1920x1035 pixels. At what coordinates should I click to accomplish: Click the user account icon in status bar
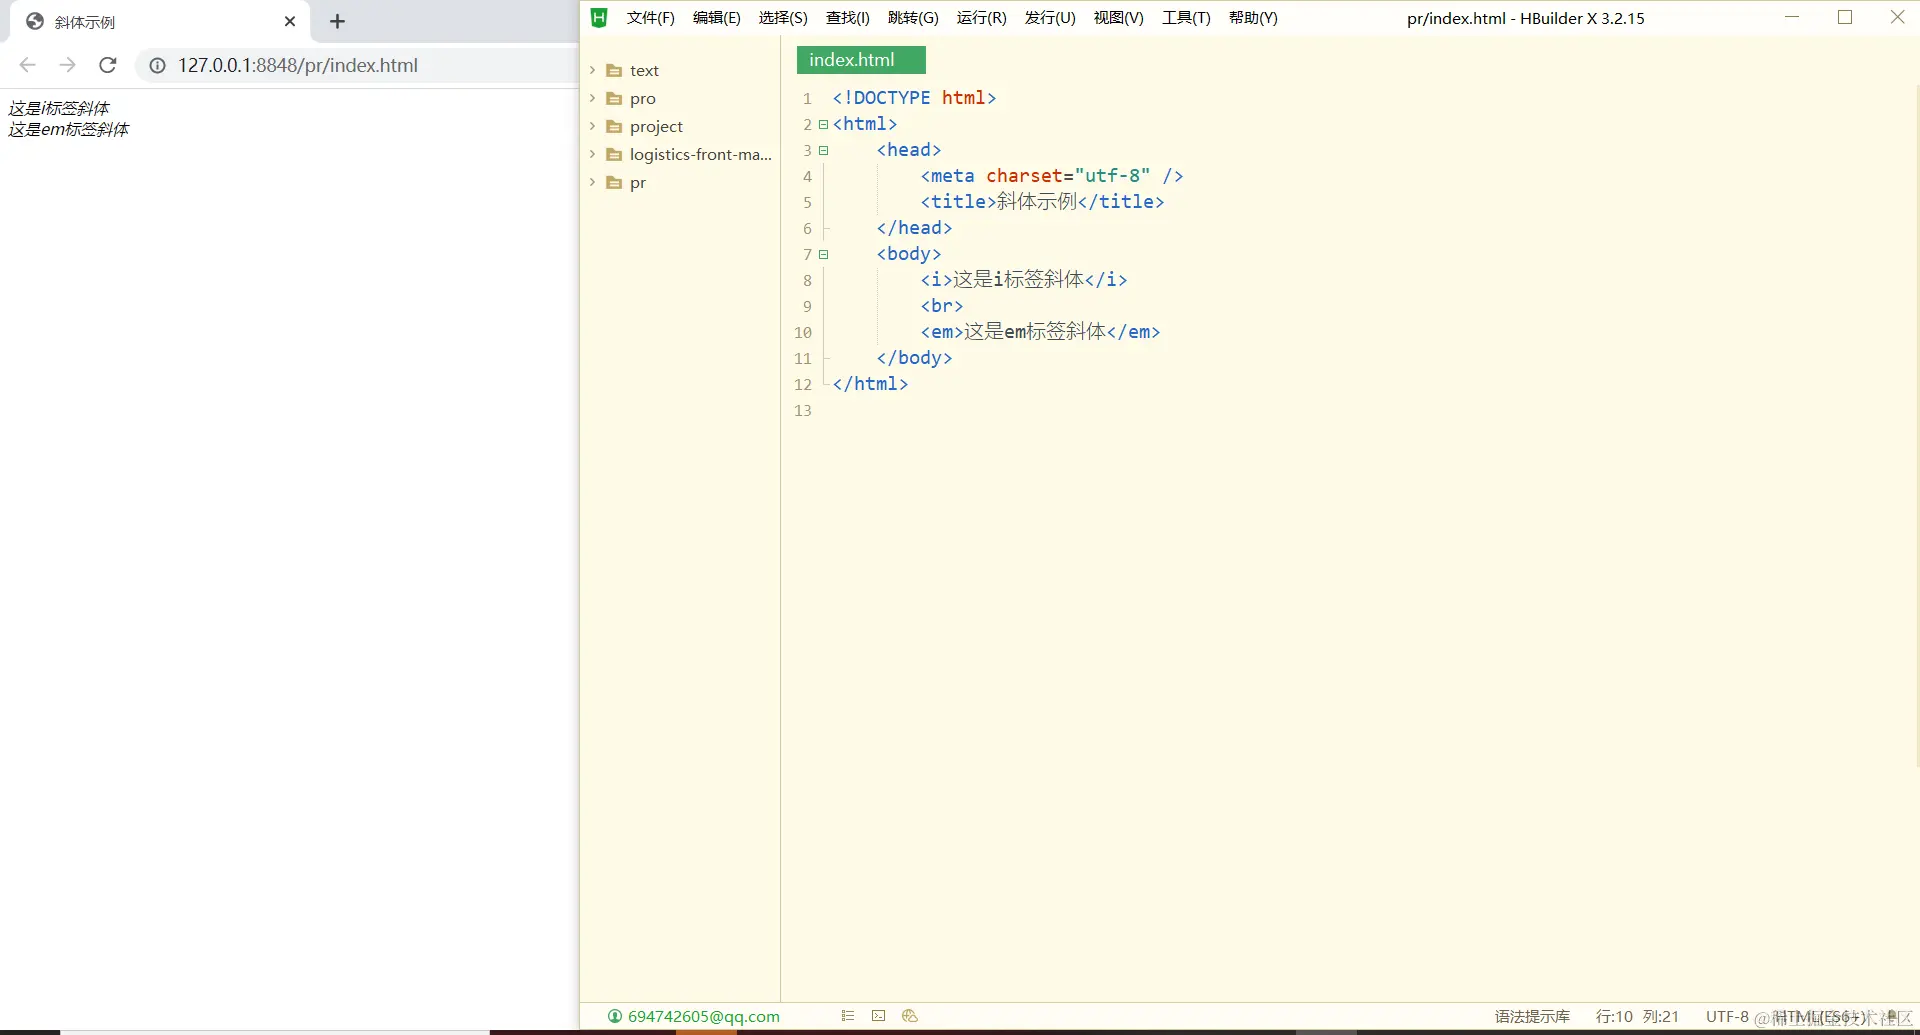point(615,1016)
